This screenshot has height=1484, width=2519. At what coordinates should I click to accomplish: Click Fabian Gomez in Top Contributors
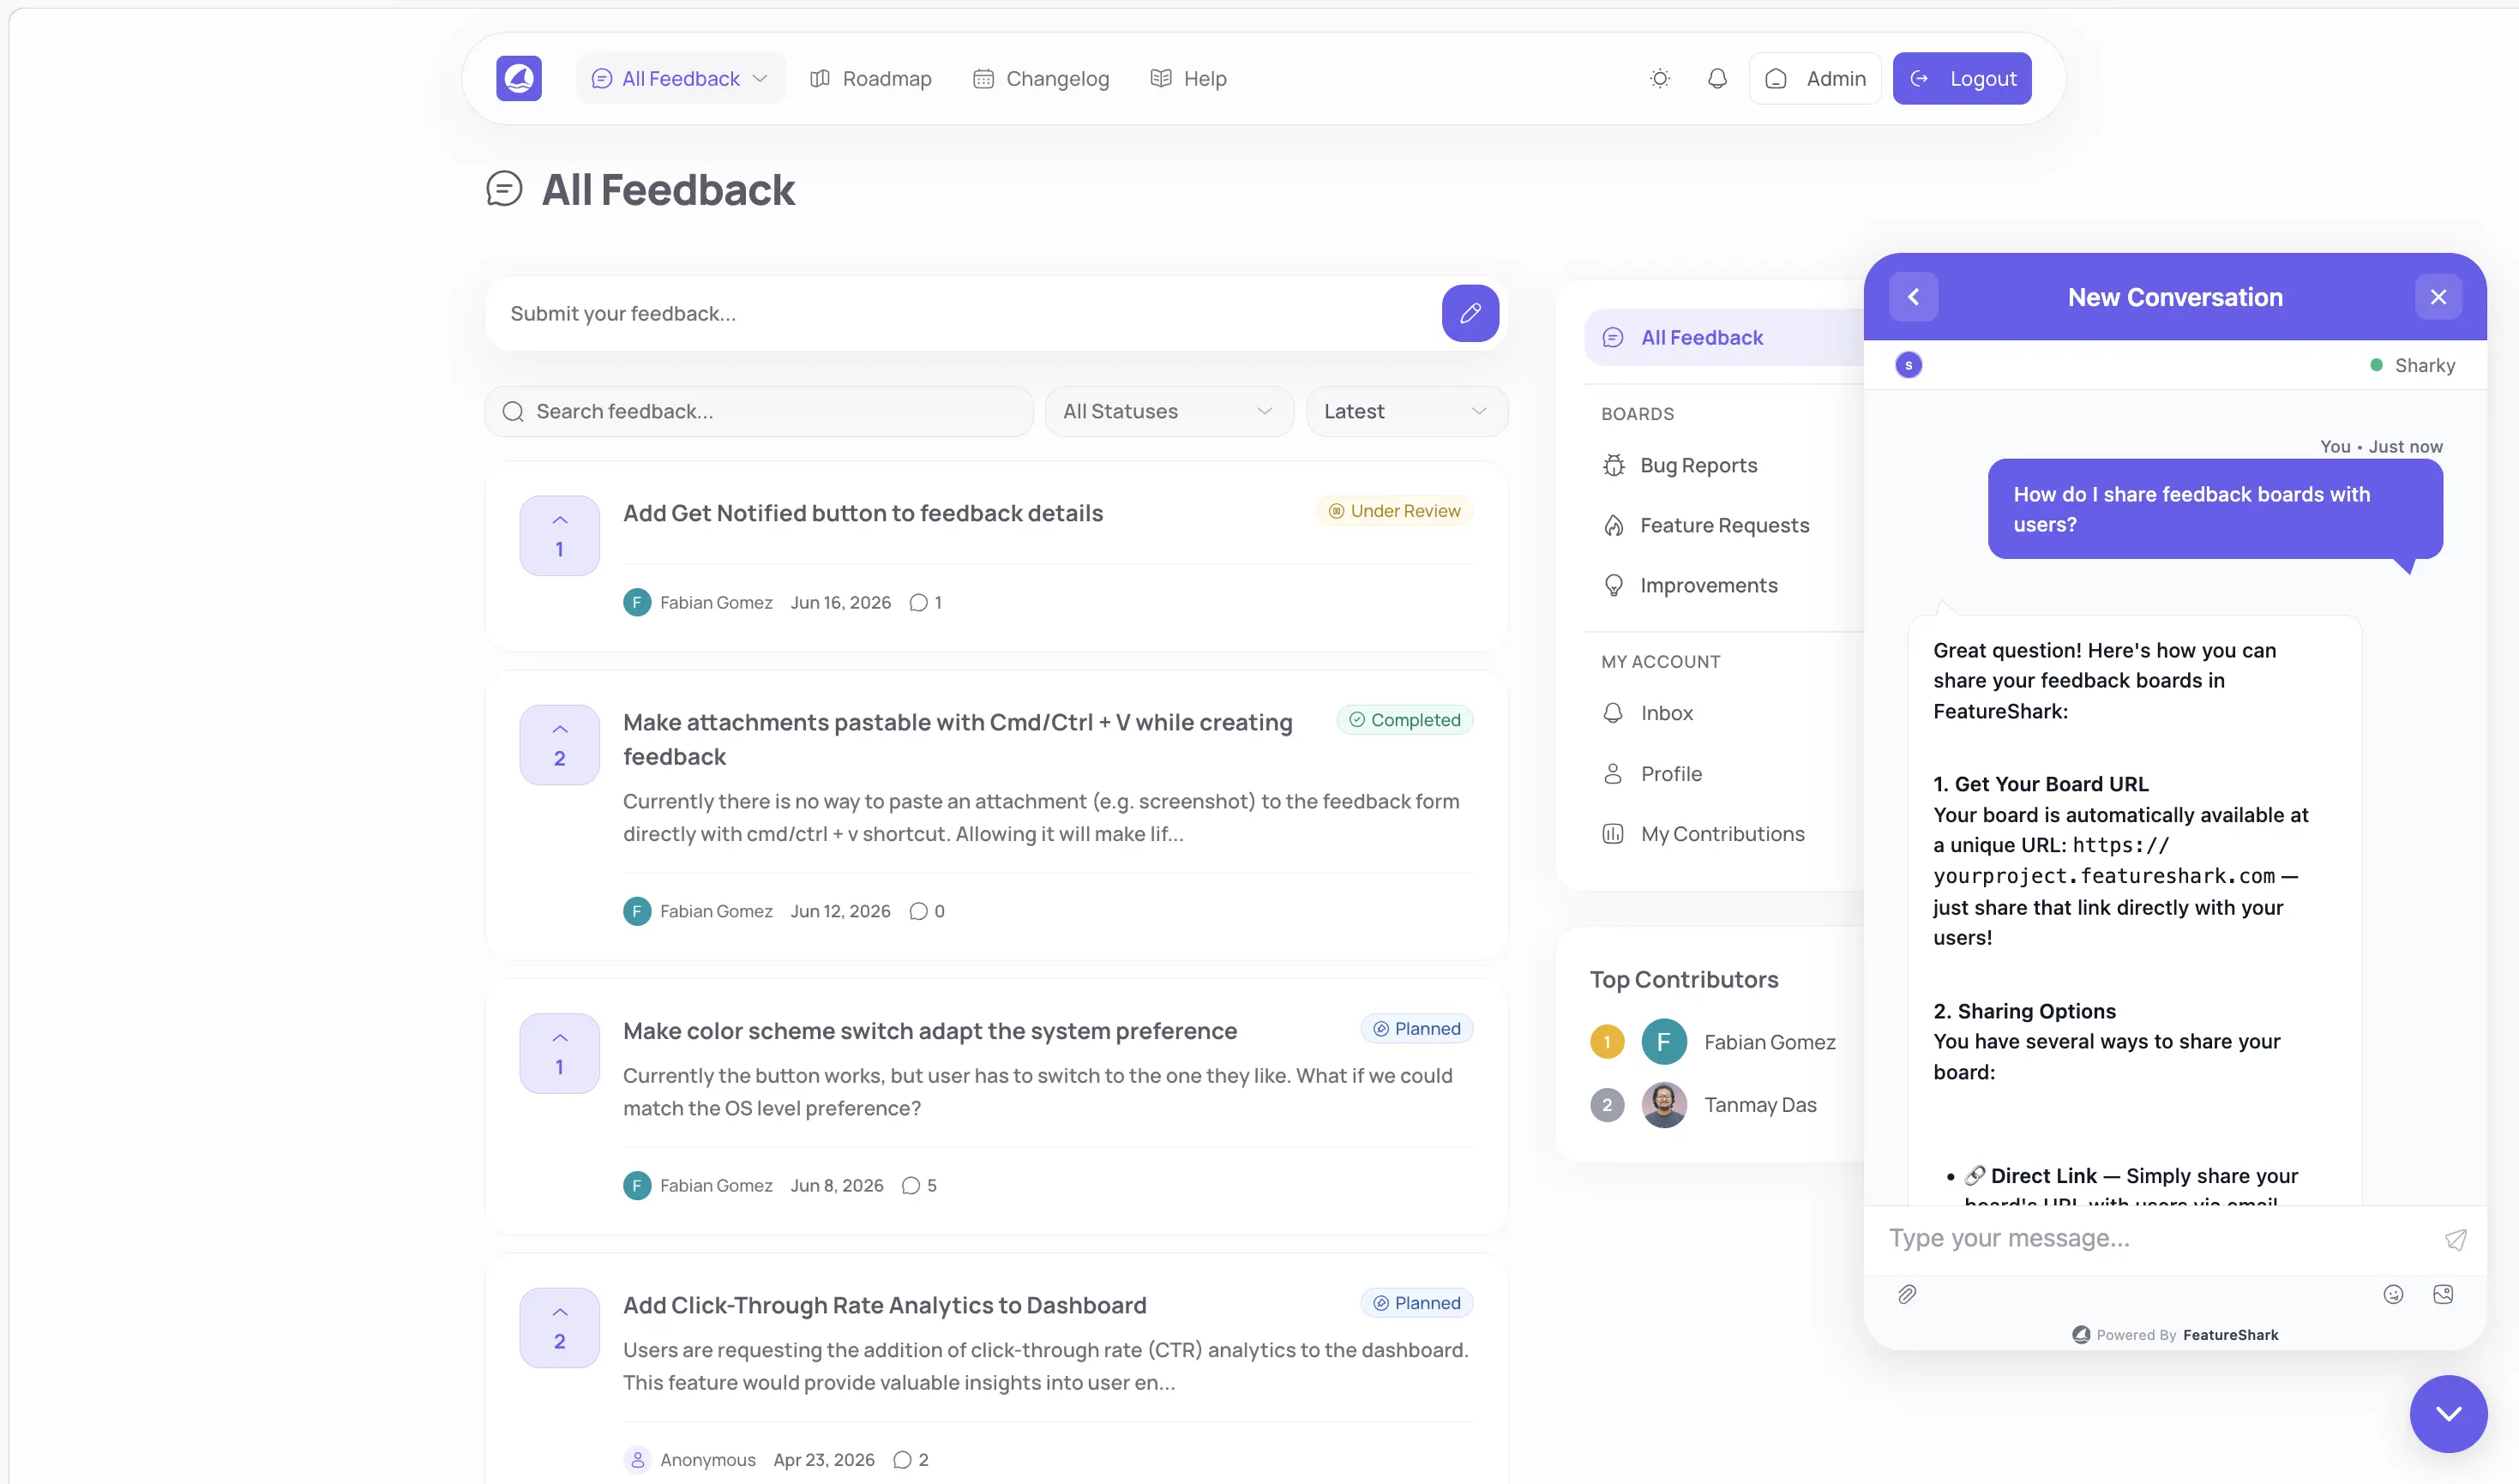coord(1769,1042)
